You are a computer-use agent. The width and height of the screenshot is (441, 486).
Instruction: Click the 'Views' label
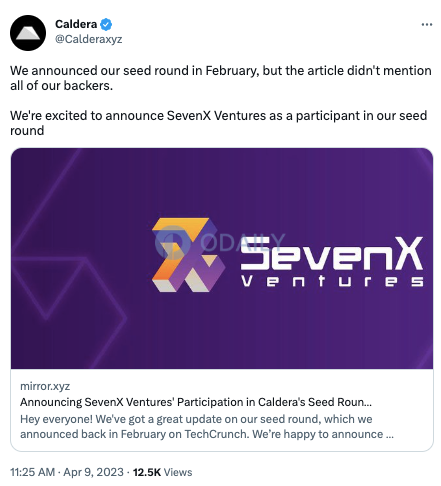click(178, 472)
